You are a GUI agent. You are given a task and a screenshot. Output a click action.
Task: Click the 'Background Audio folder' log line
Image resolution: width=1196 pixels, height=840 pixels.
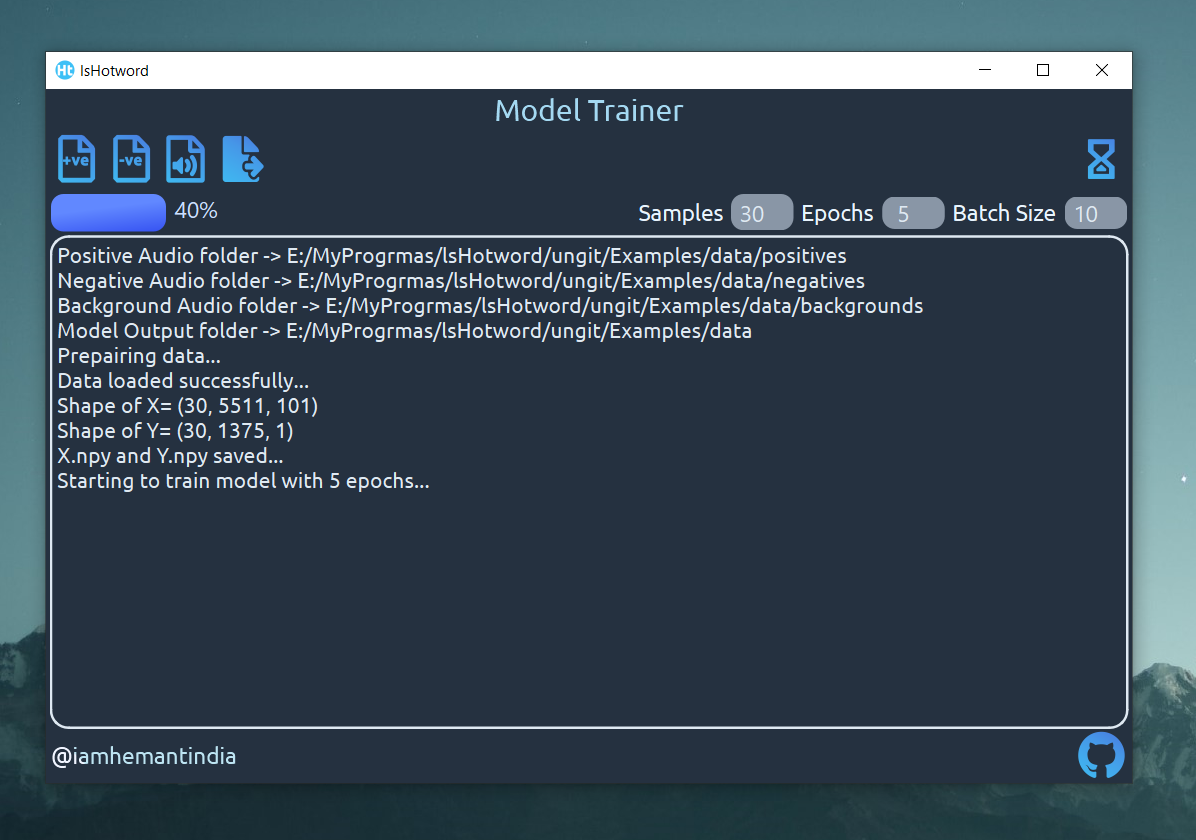click(490, 306)
